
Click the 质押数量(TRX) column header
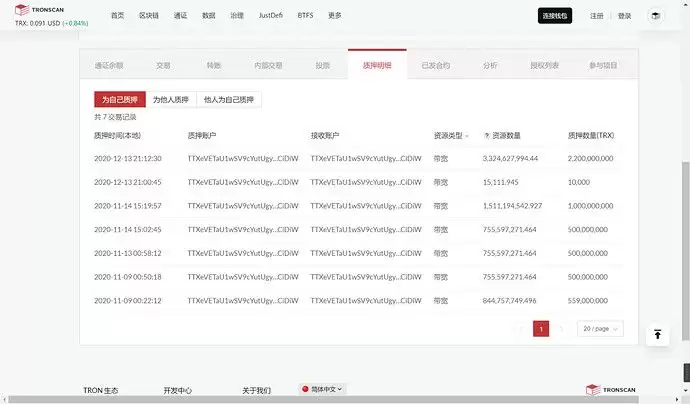tap(591, 136)
